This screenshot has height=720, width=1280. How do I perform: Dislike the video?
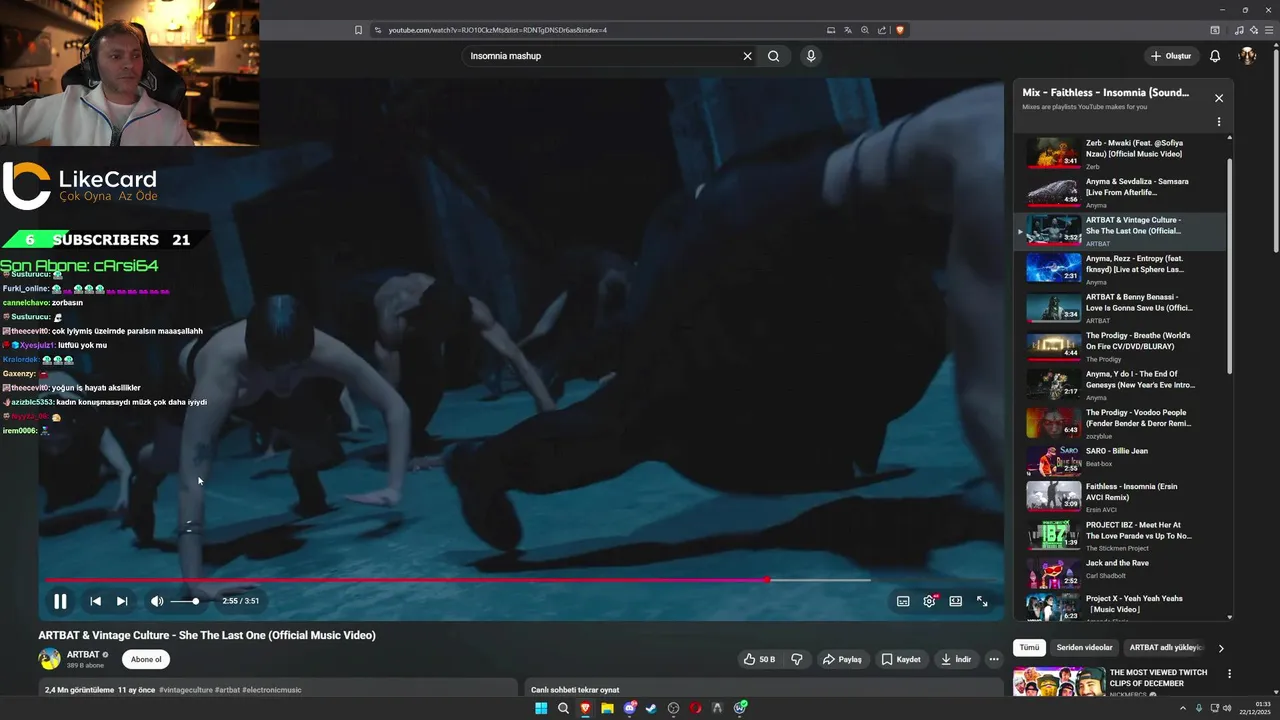[x=797, y=659]
